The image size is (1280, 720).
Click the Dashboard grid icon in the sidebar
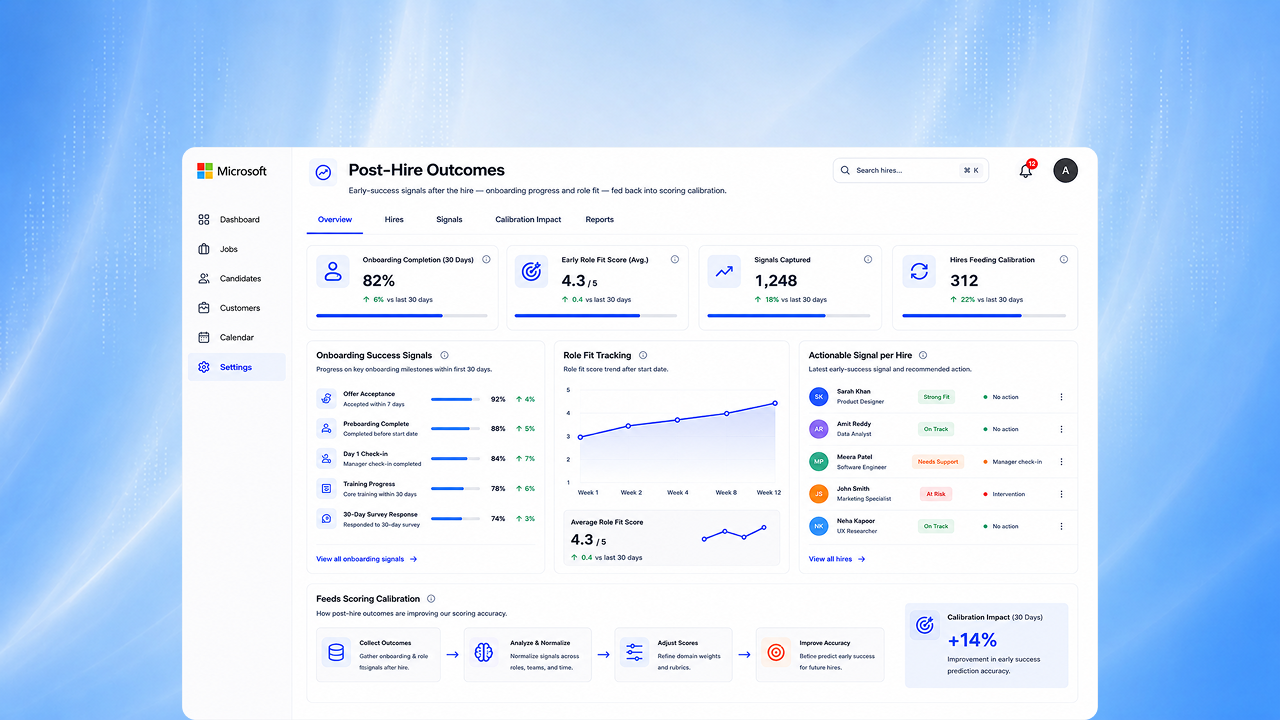coord(204,219)
